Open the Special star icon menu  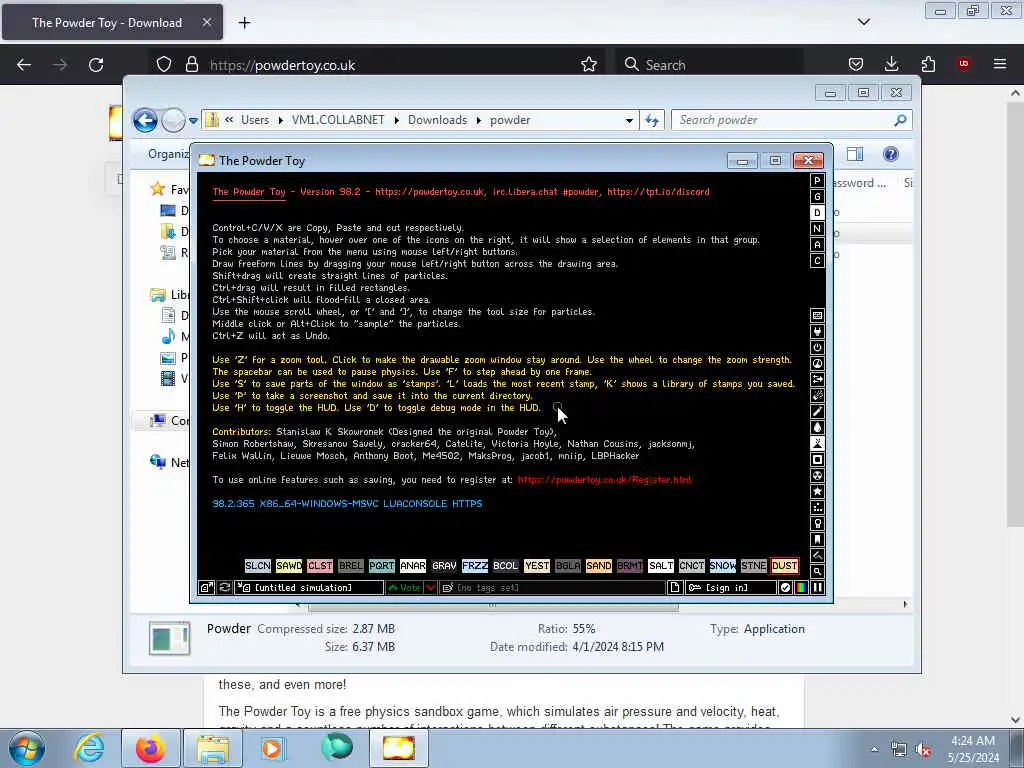click(817, 492)
